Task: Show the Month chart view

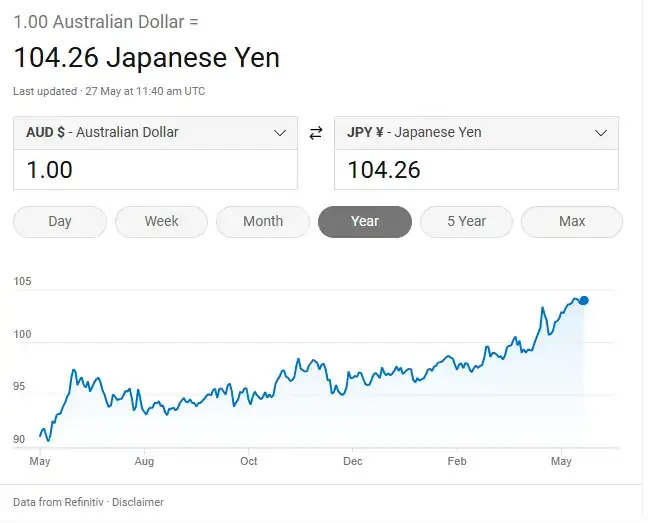Action: (263, 222)
